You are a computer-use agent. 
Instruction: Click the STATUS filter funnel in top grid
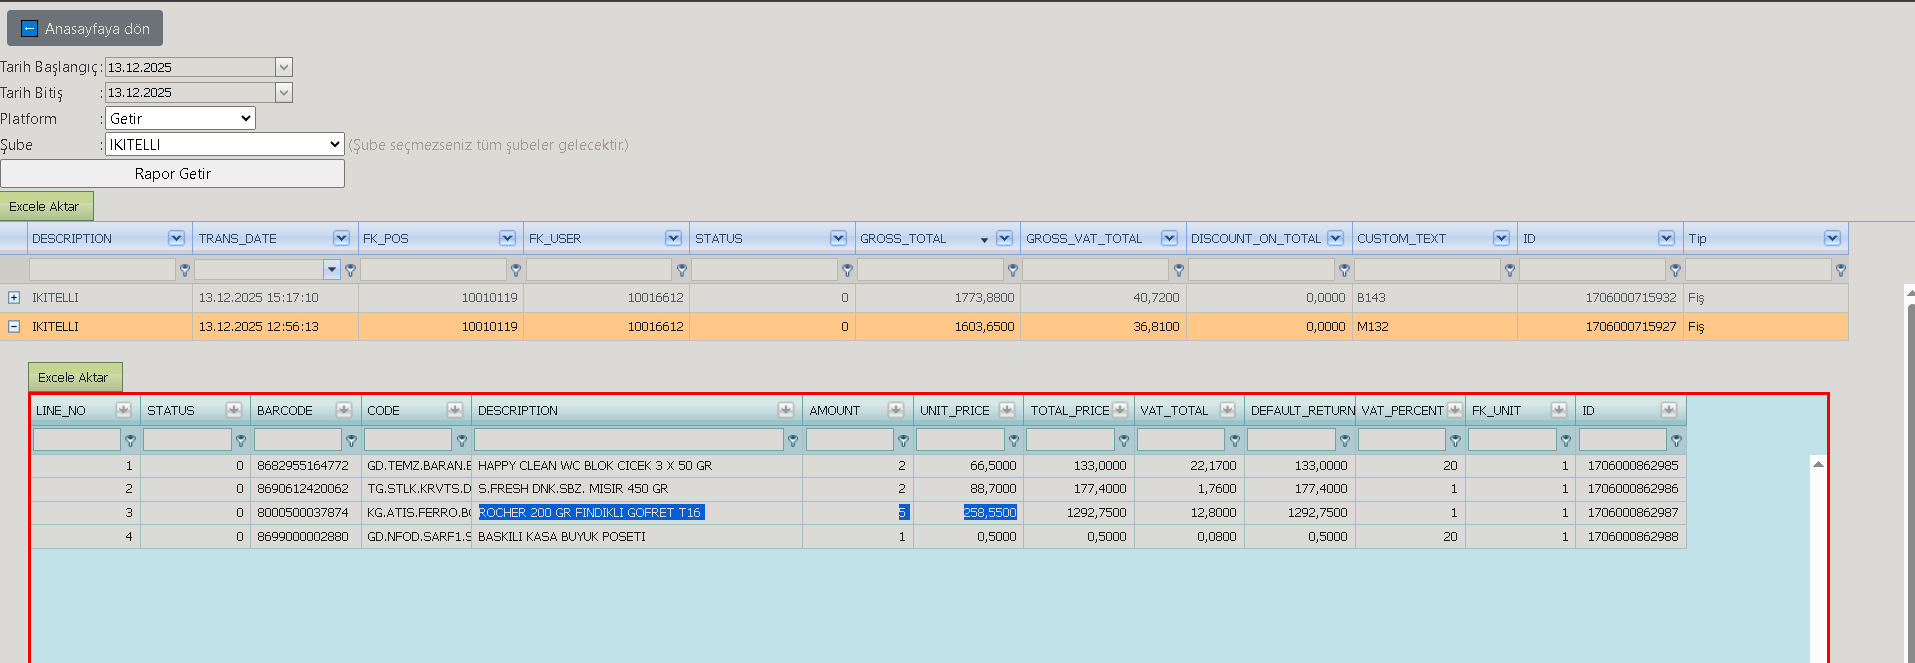click(847, 270)
